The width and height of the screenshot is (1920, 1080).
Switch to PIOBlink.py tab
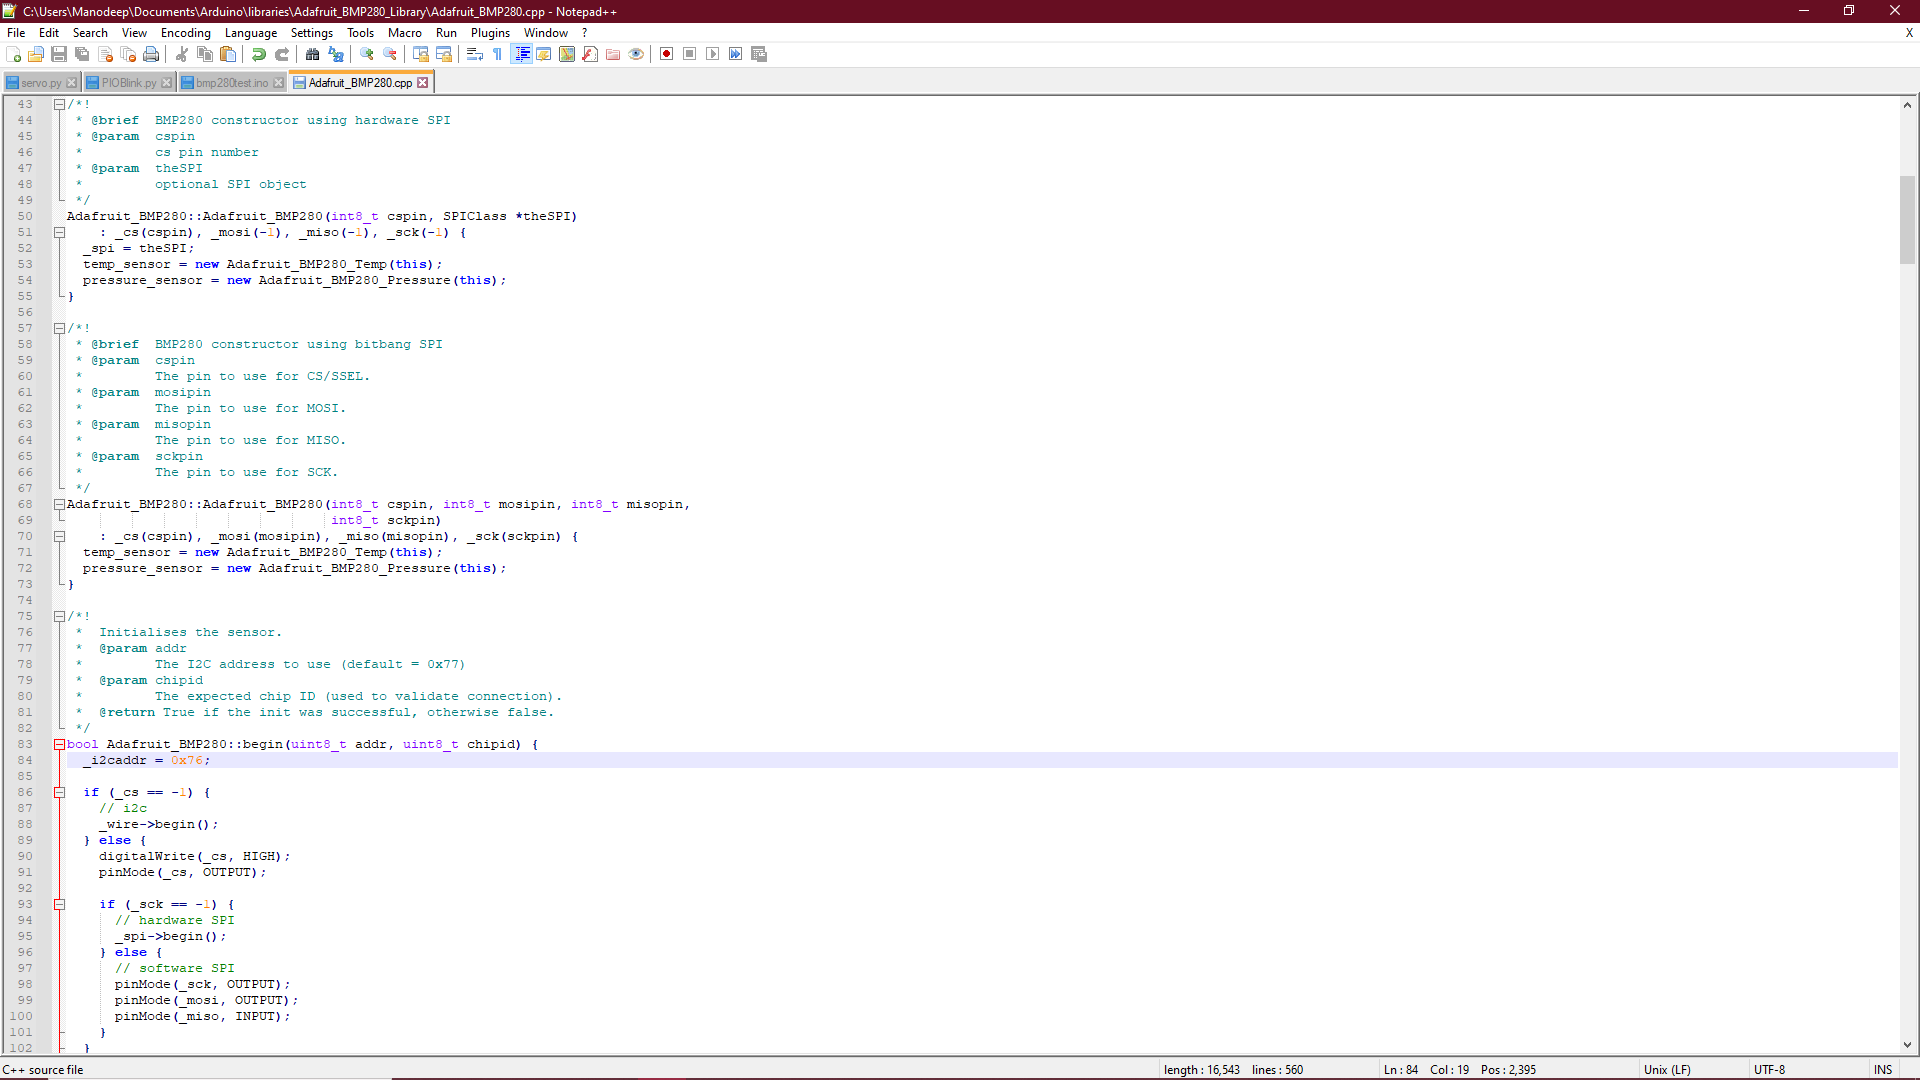[x=128, y=83]
